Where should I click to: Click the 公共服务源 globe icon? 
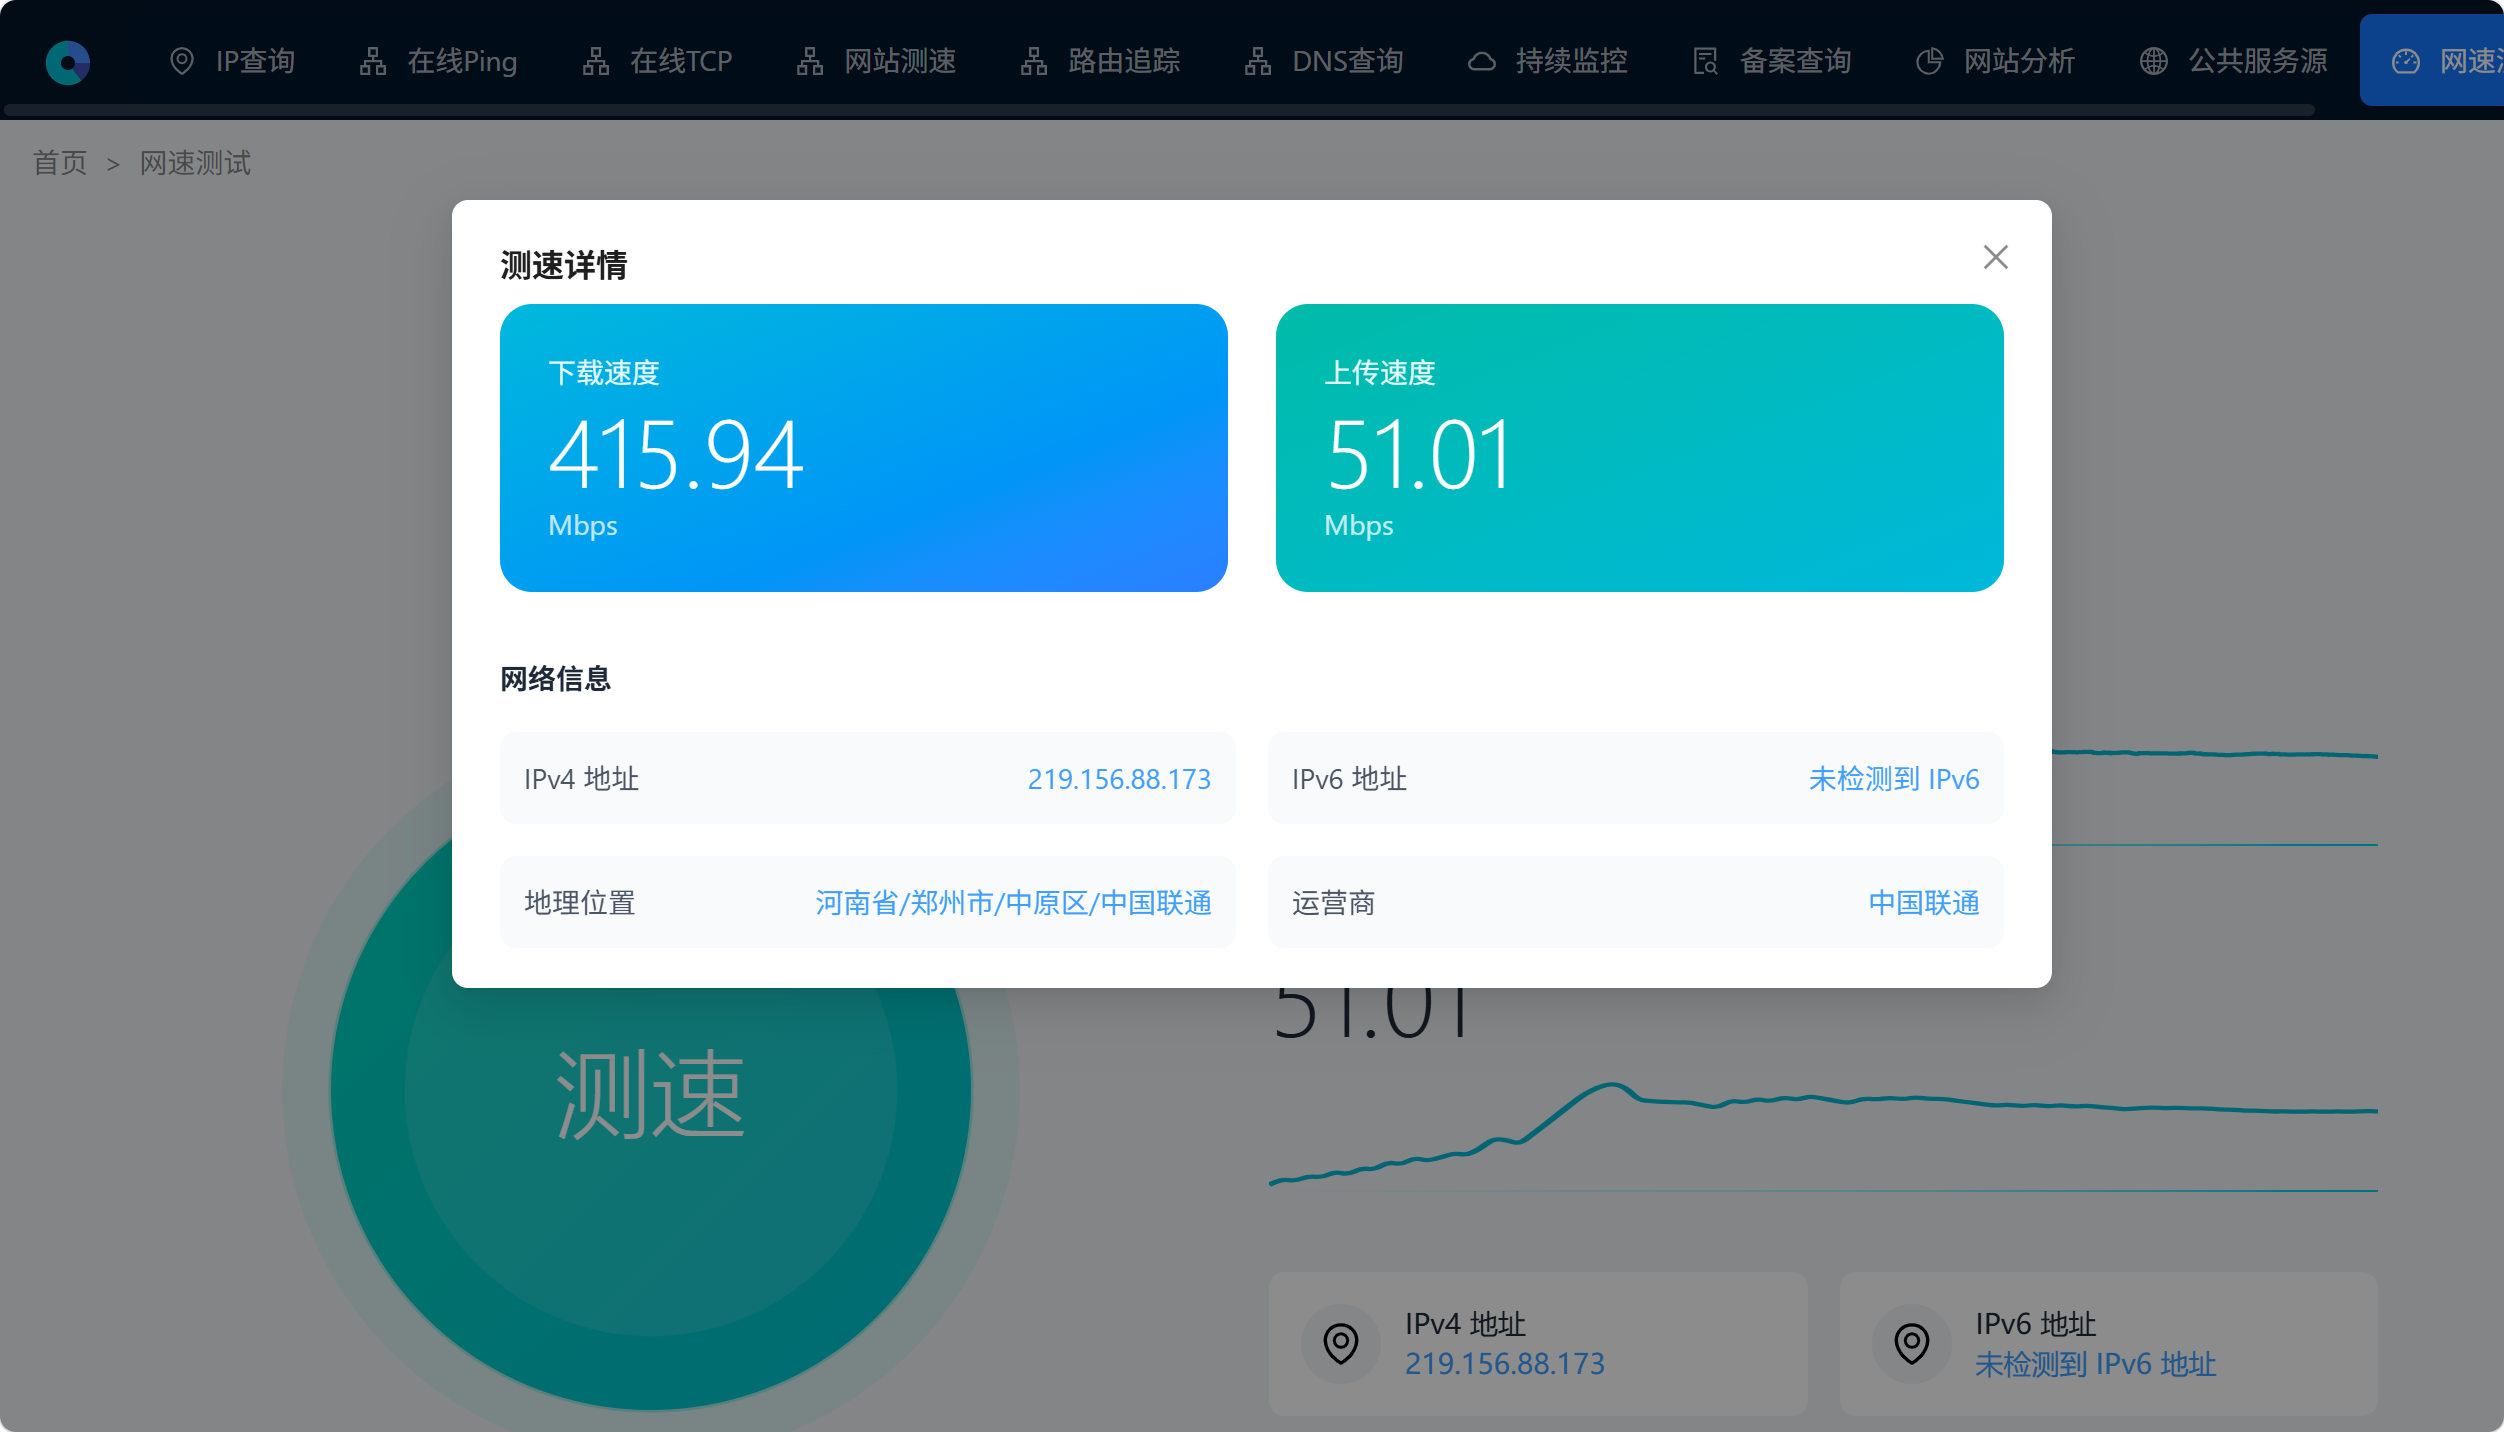(2153, 62)
